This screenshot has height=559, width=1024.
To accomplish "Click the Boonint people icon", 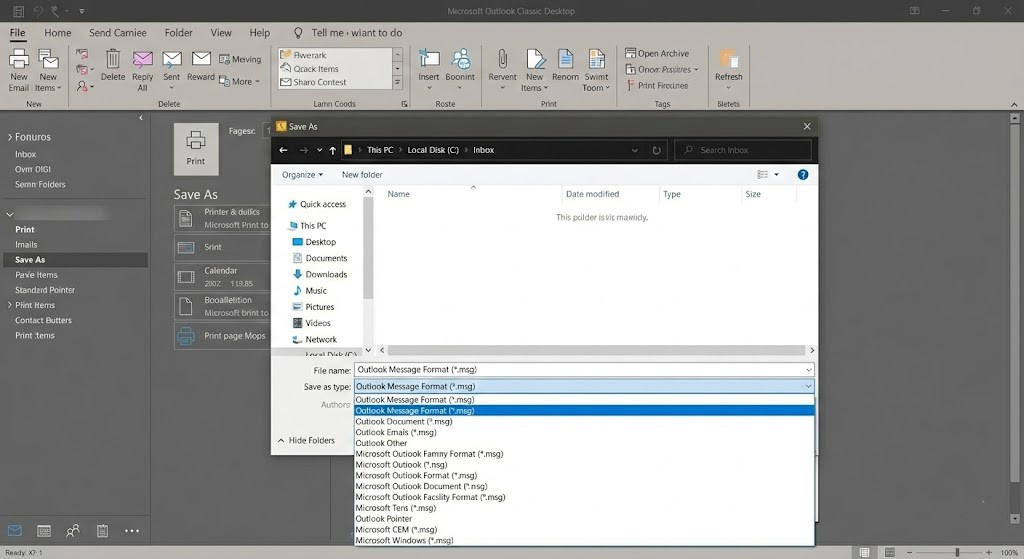I will tap(460, 59).
